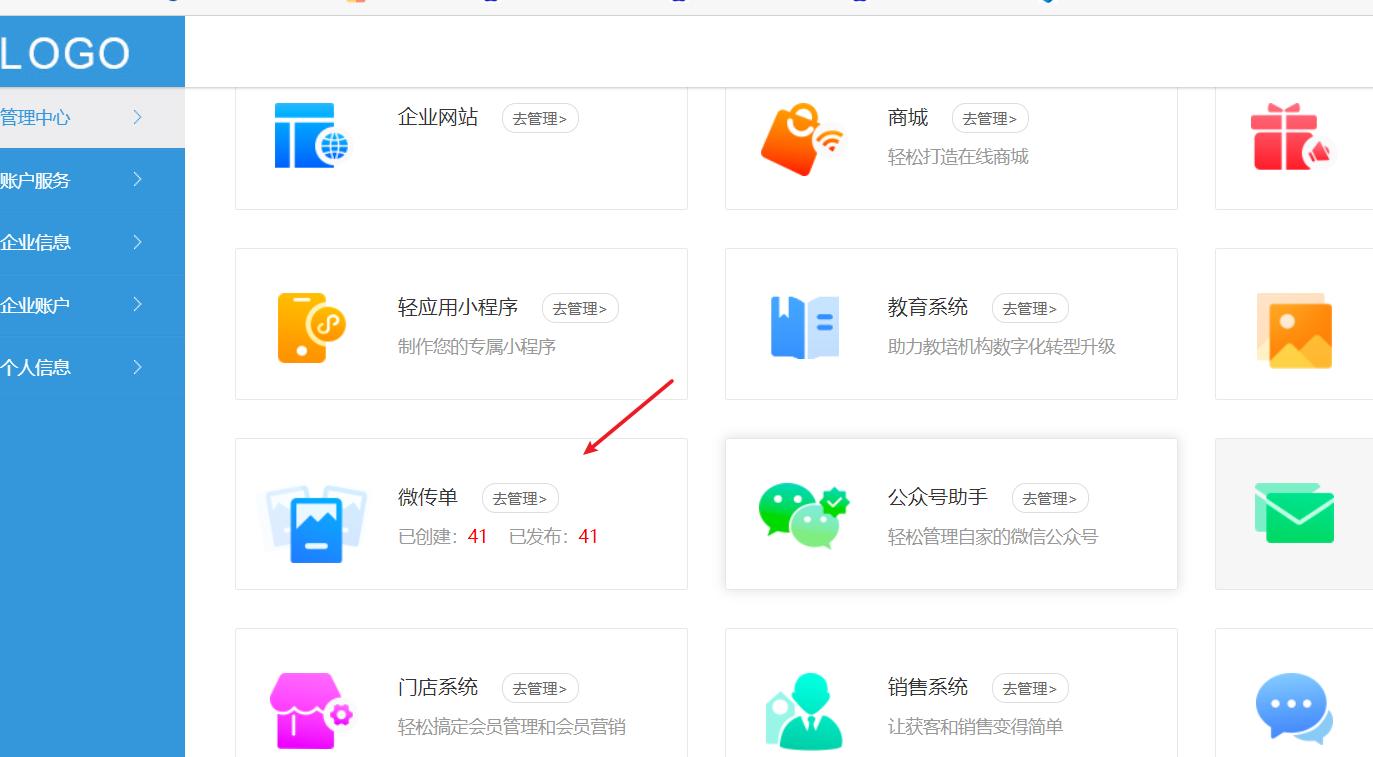Click 去管理 on the 微传单 card
The width and height of the screenshot is (1373, 757).
(x=520, y=497)
